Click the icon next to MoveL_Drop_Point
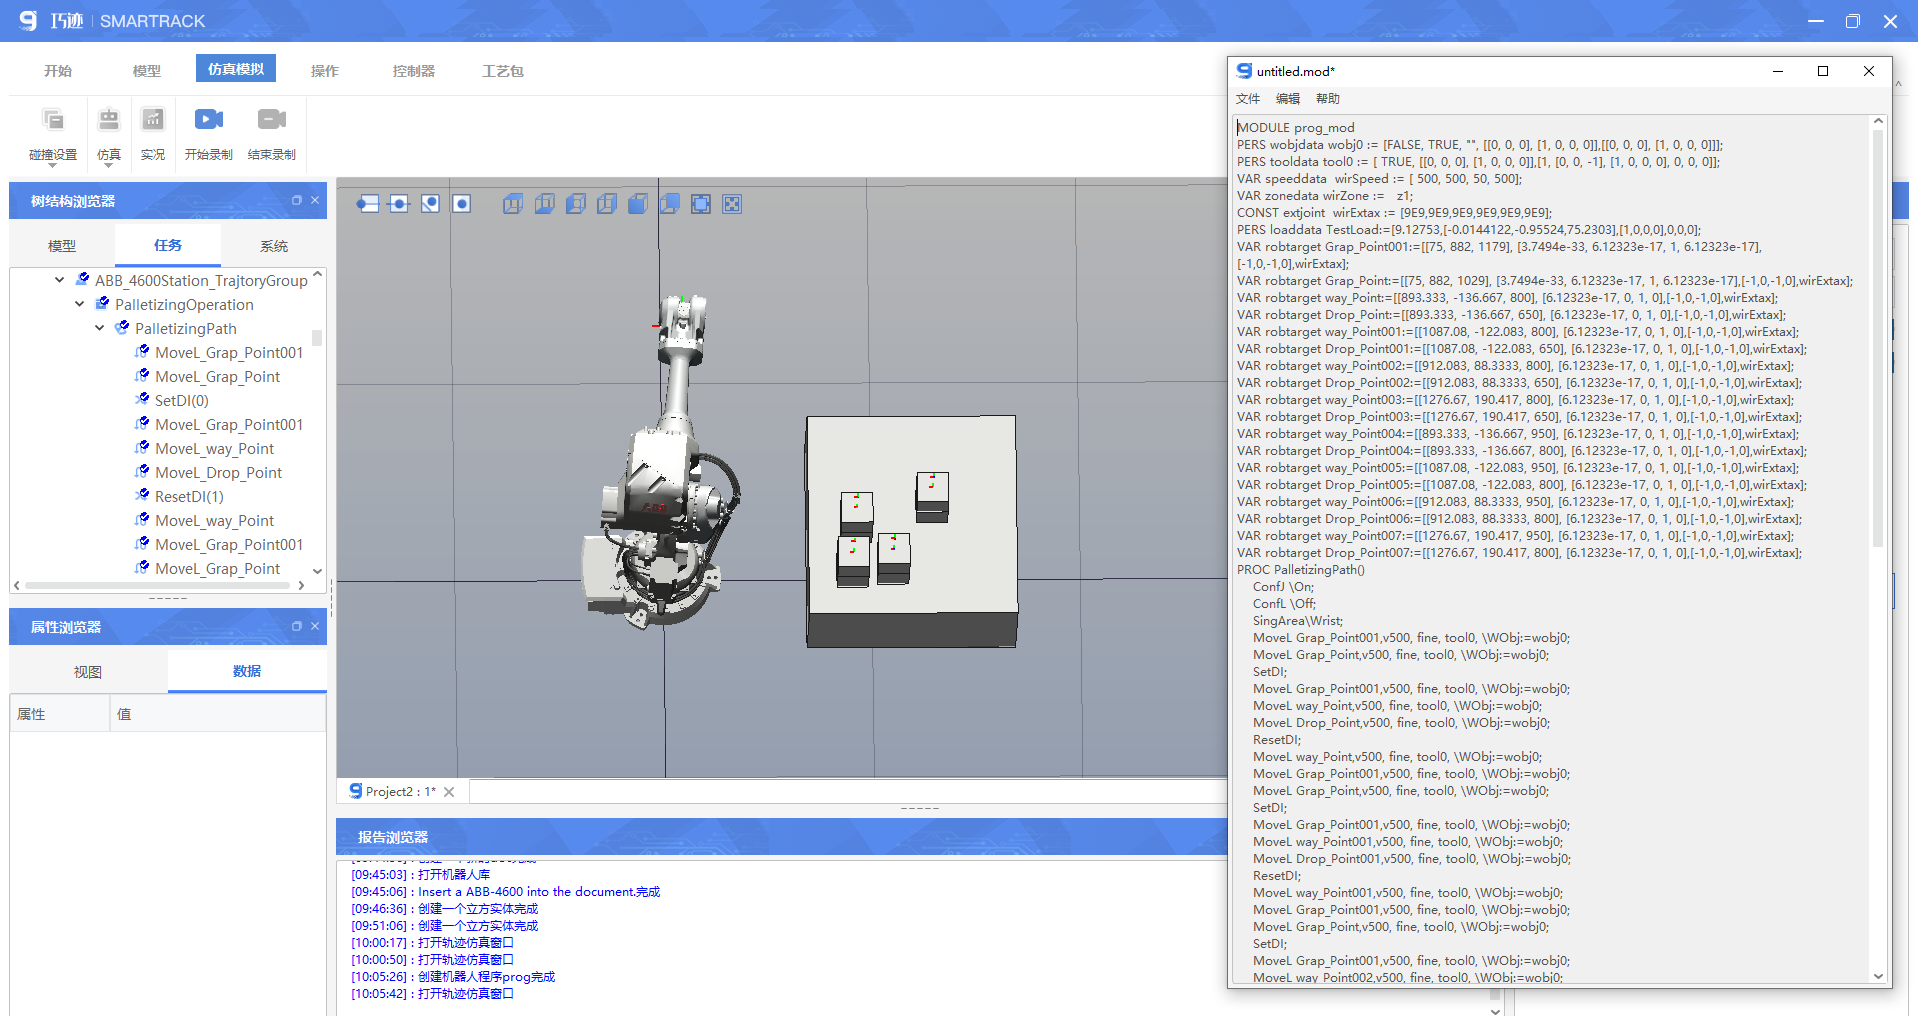This screenshot has width=1918, height=1016. (x=142, y=472)
